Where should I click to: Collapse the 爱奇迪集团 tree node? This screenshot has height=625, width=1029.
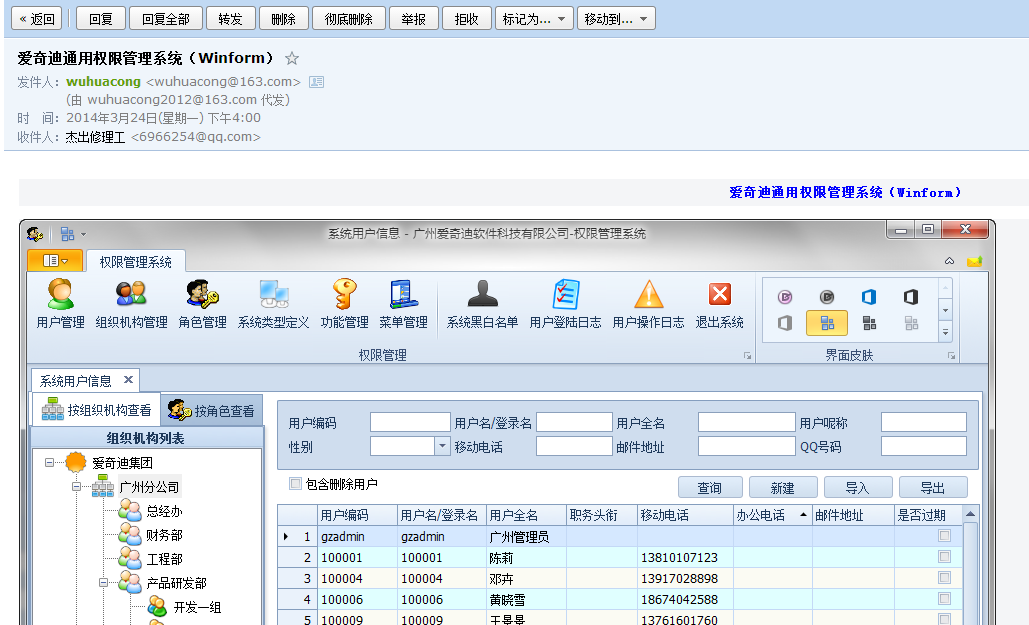coord(49,462)
